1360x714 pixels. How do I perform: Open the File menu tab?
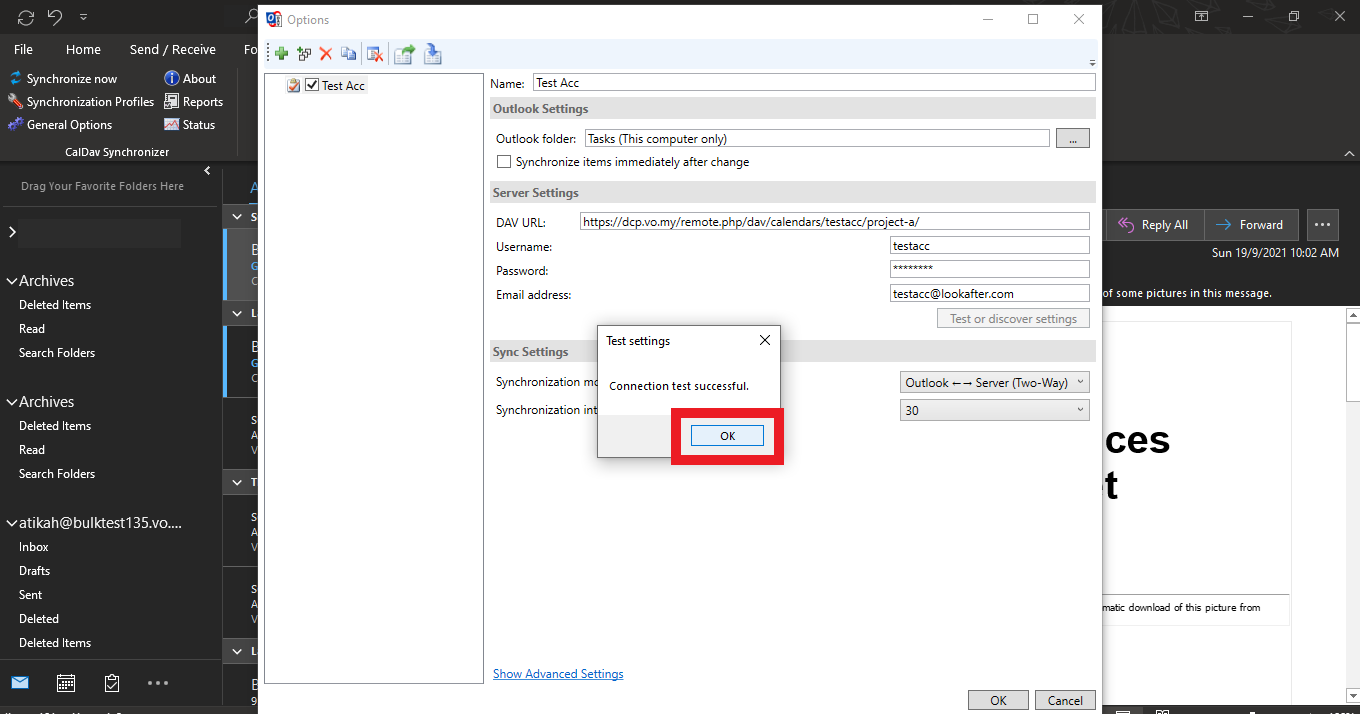23,49
